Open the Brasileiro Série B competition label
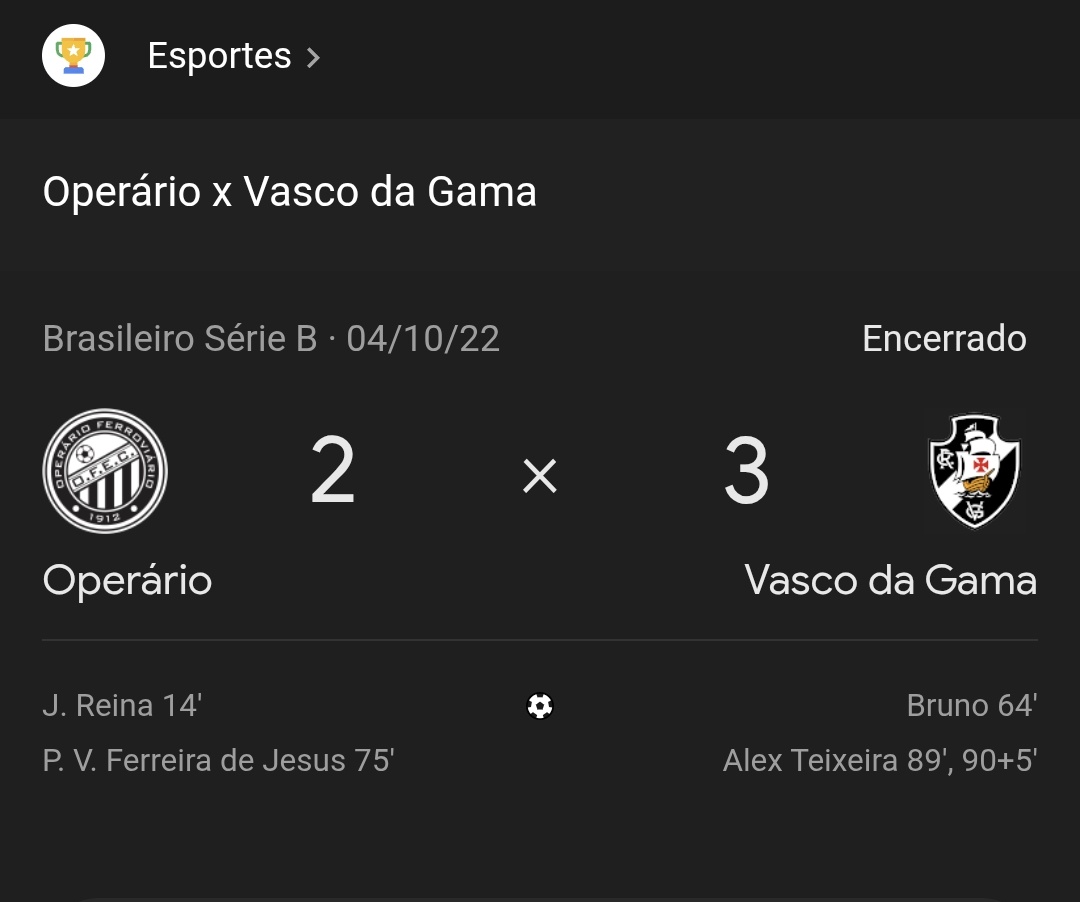Screen dimensions: 1080x902 [180, 339]
